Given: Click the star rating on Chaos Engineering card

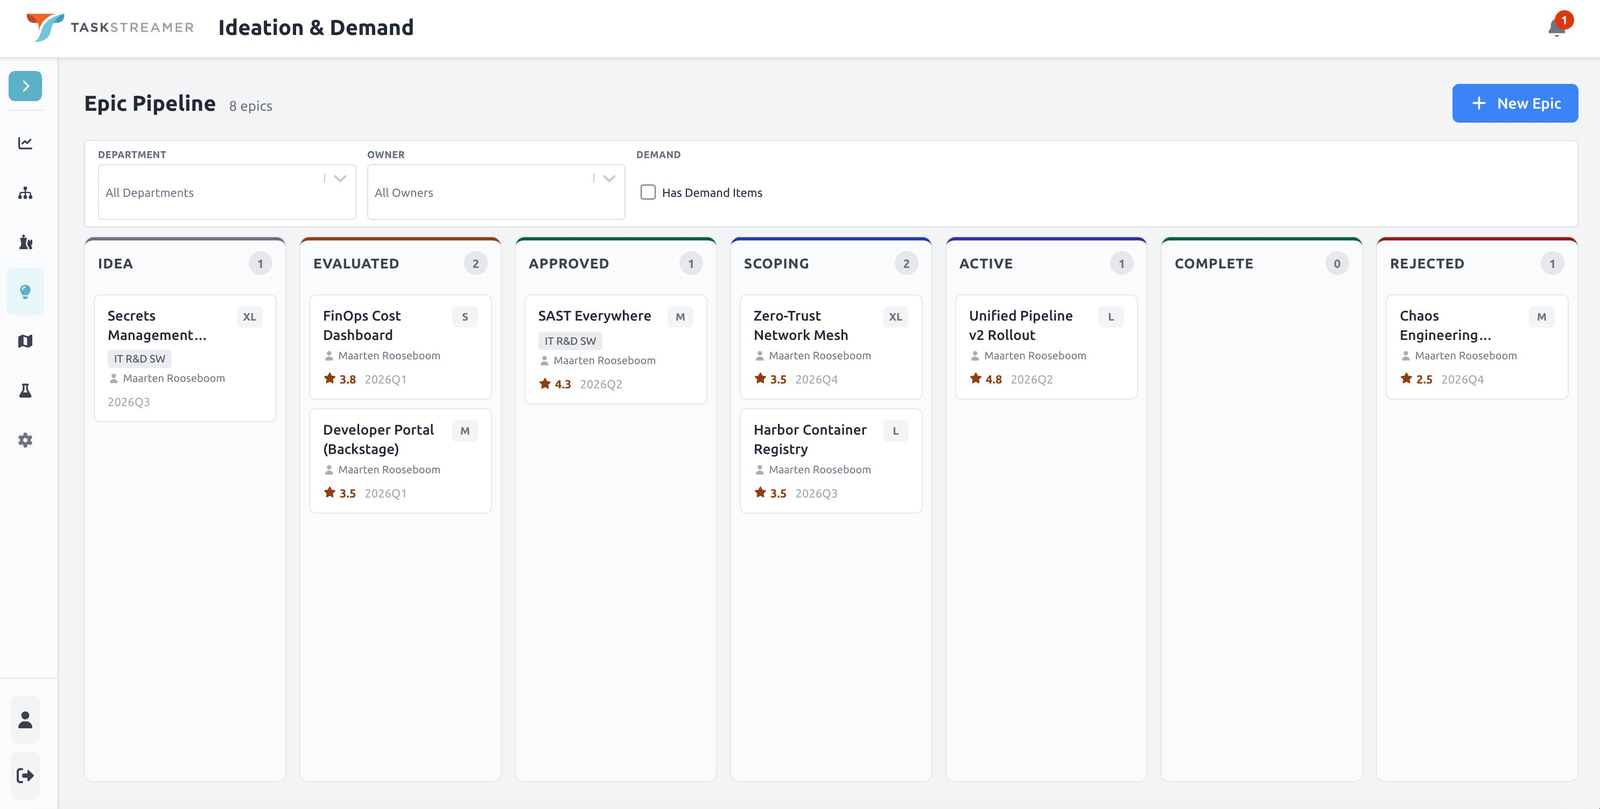Looking at the screenshot, I should (1417, 379).
